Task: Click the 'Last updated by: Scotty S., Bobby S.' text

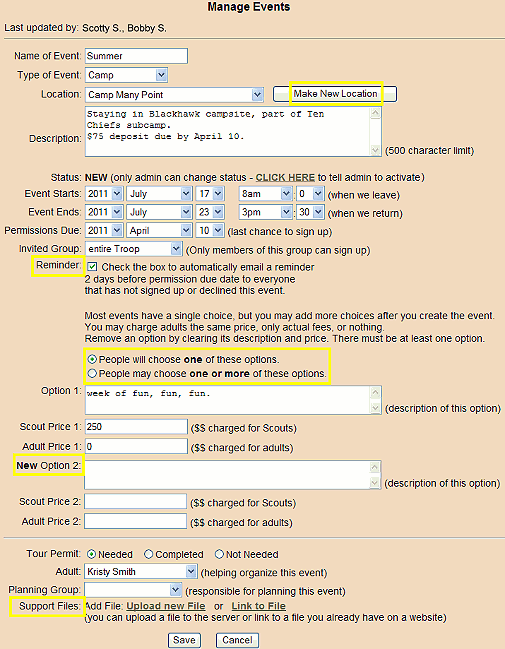Action: click(85, 28)
